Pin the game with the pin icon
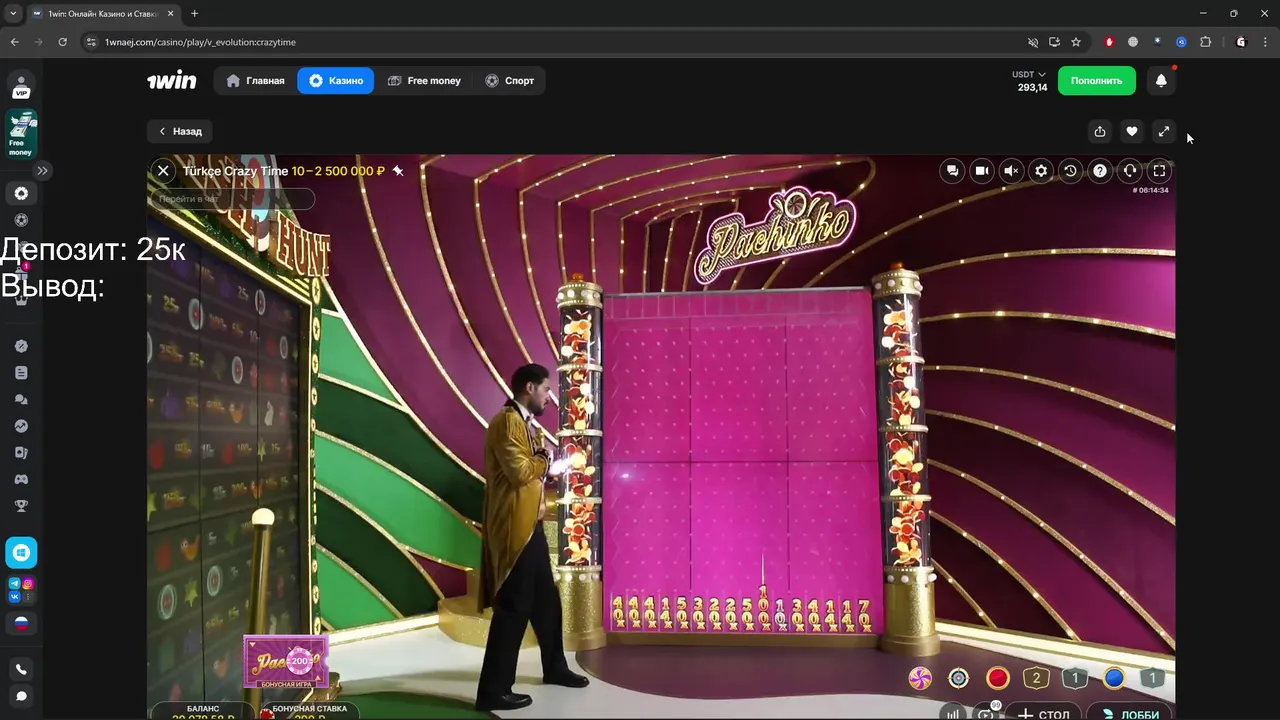Screen dimensions: 1280x720 pyautogui.click(x=398, y=171)
